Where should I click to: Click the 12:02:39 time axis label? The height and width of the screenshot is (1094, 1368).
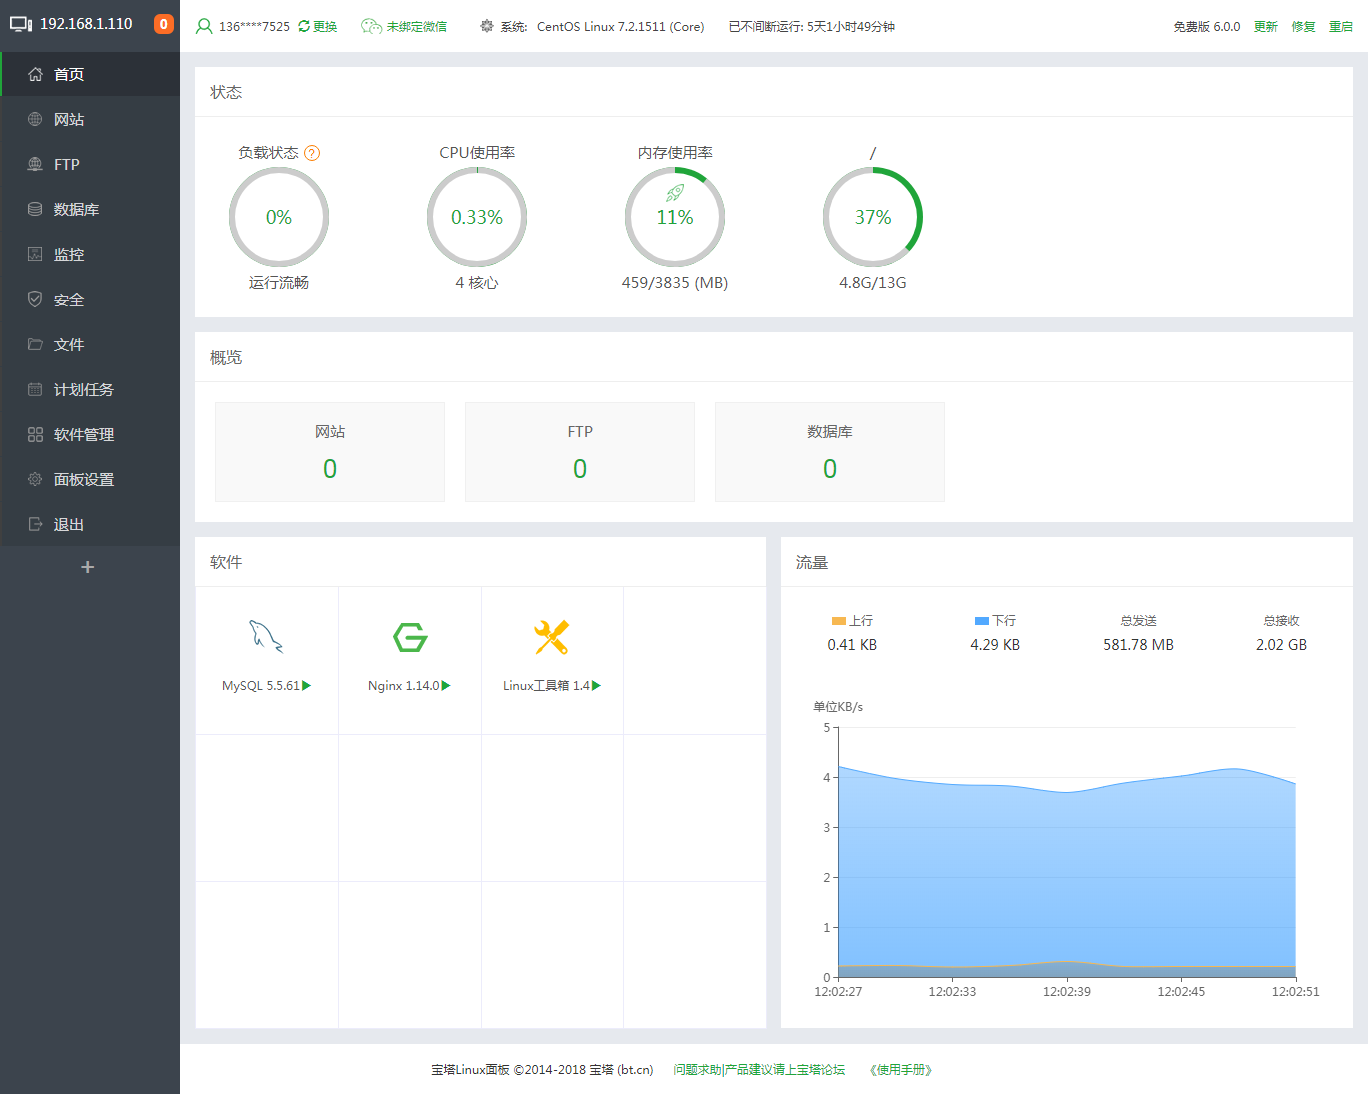click(1067, 992)
